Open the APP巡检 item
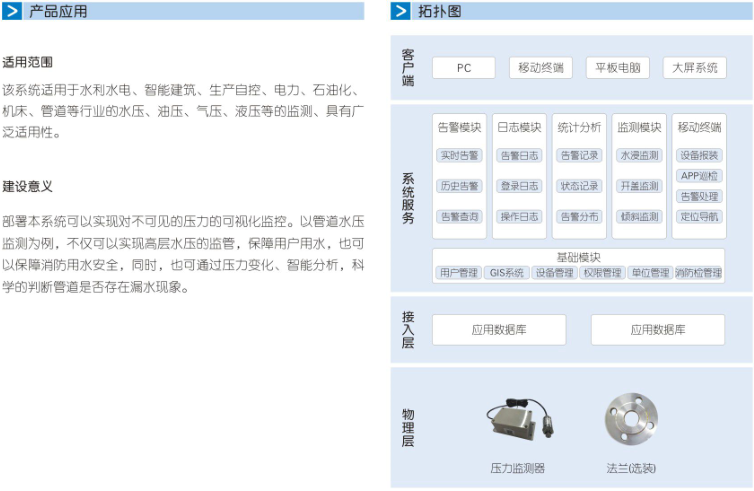 (x=699, y=176)
